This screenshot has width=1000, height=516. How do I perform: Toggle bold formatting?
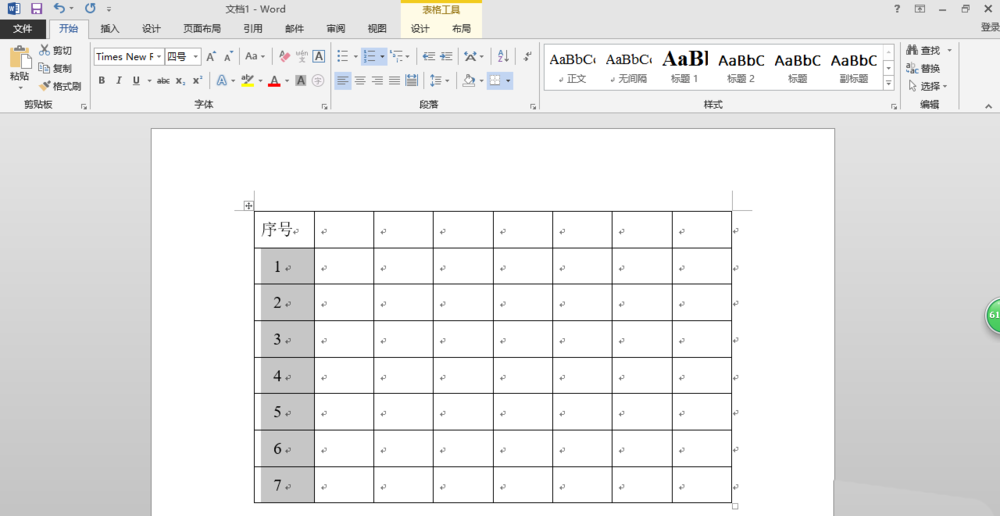click(101, 81)
